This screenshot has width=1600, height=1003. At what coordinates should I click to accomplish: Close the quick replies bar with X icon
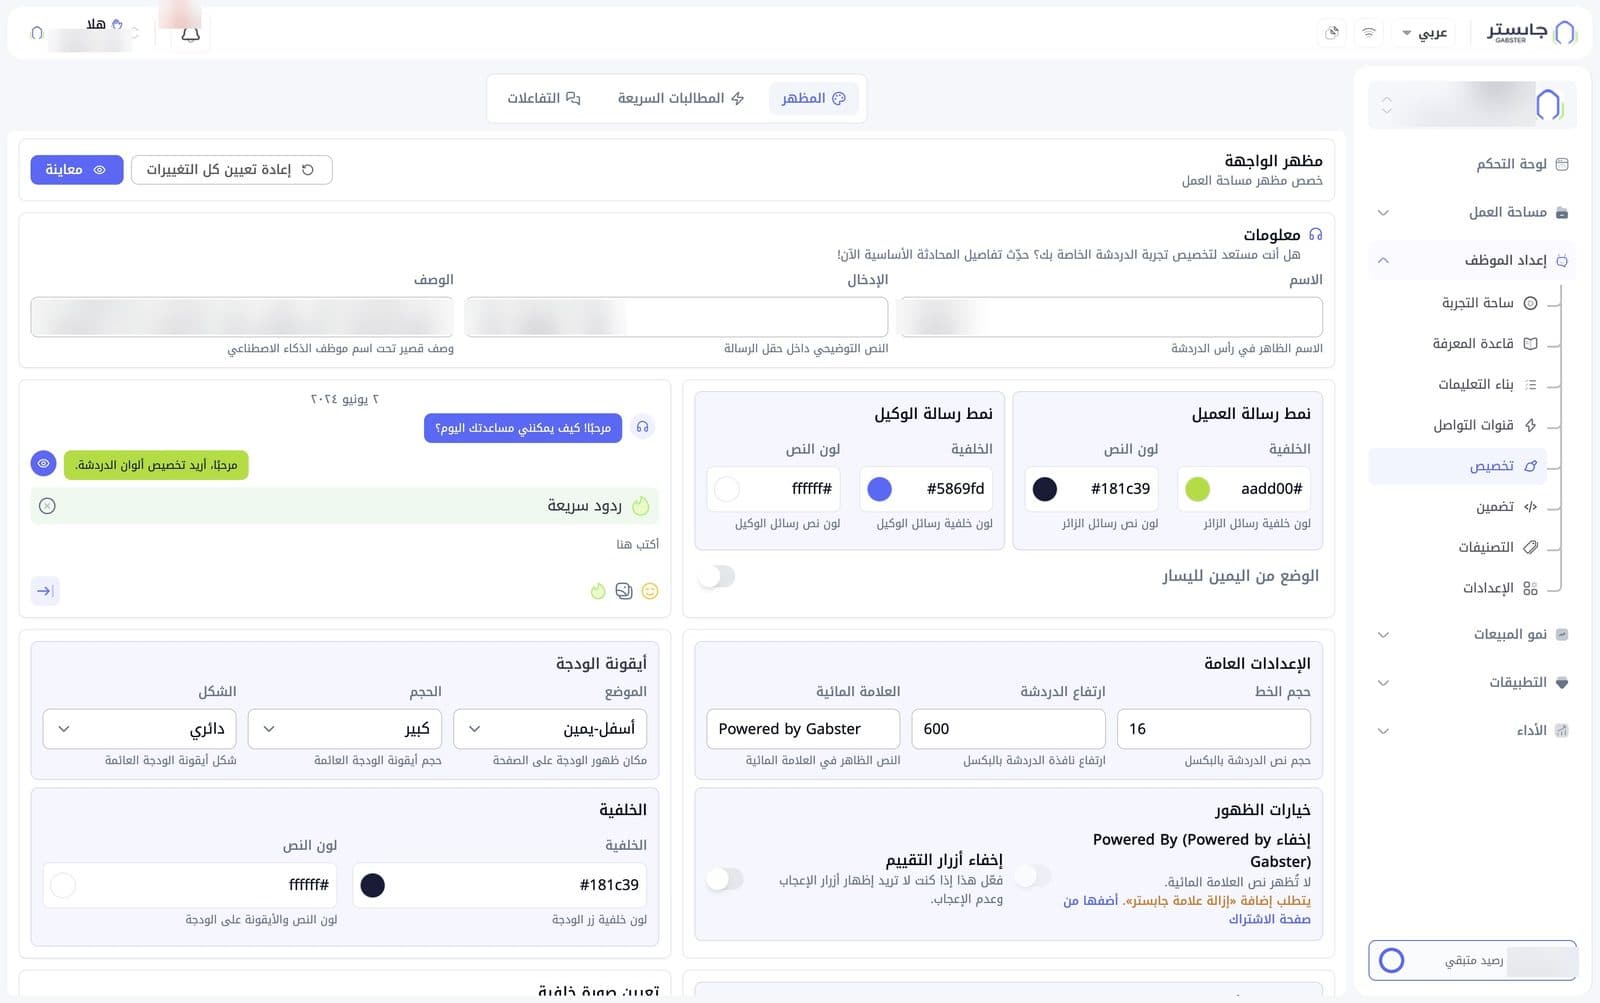click(x=47, y=506)
